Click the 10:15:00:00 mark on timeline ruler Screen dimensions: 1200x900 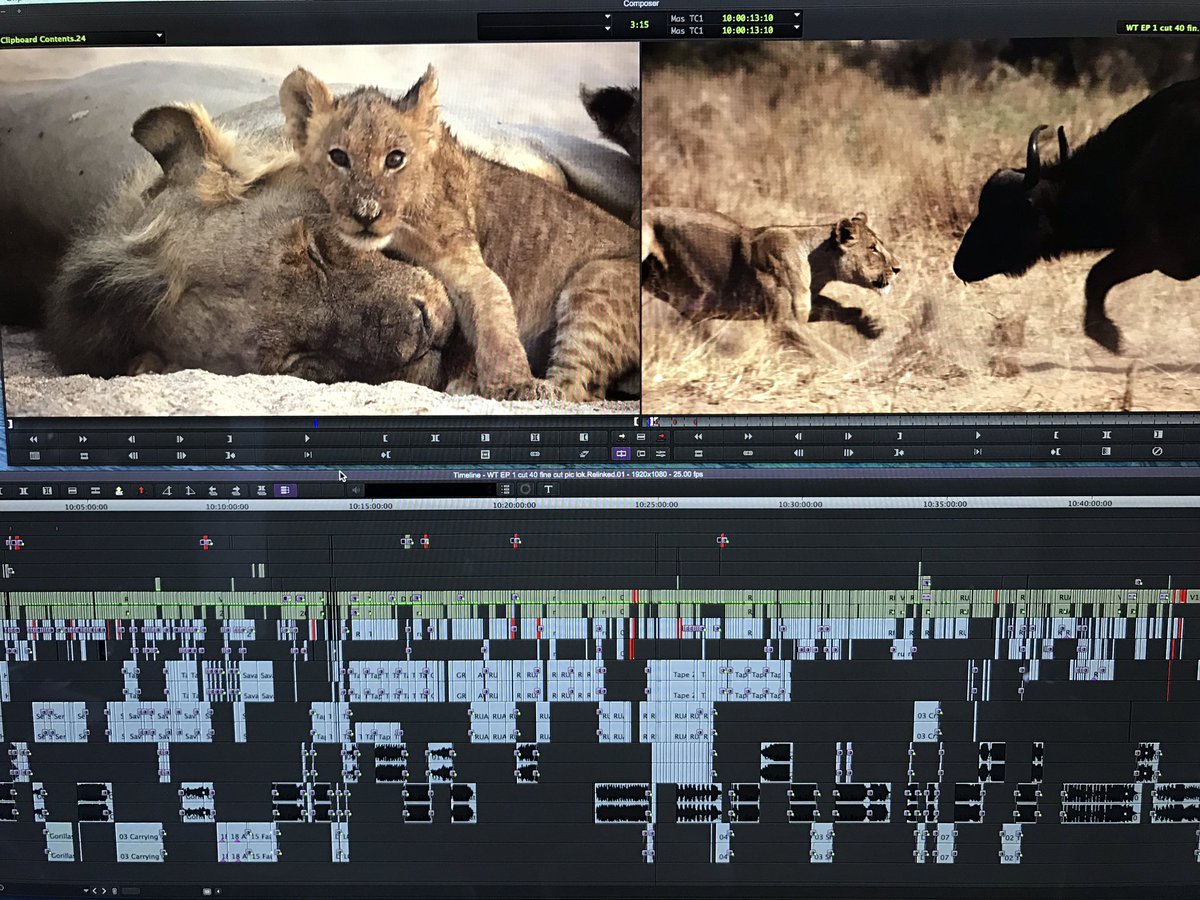click(370, 506)
